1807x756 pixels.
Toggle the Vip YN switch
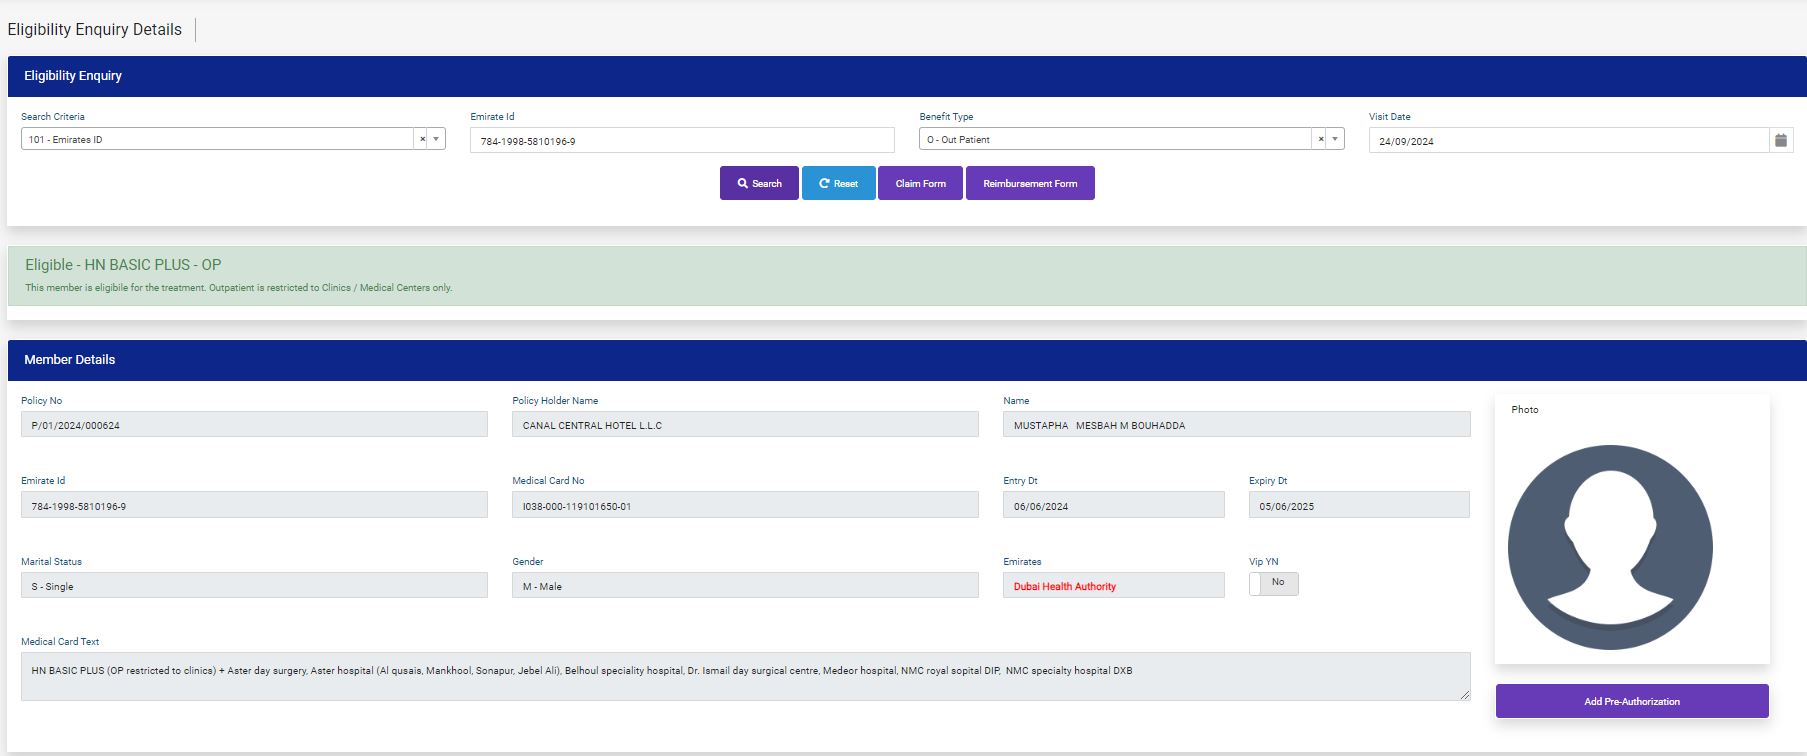(x=1273, y=583)
